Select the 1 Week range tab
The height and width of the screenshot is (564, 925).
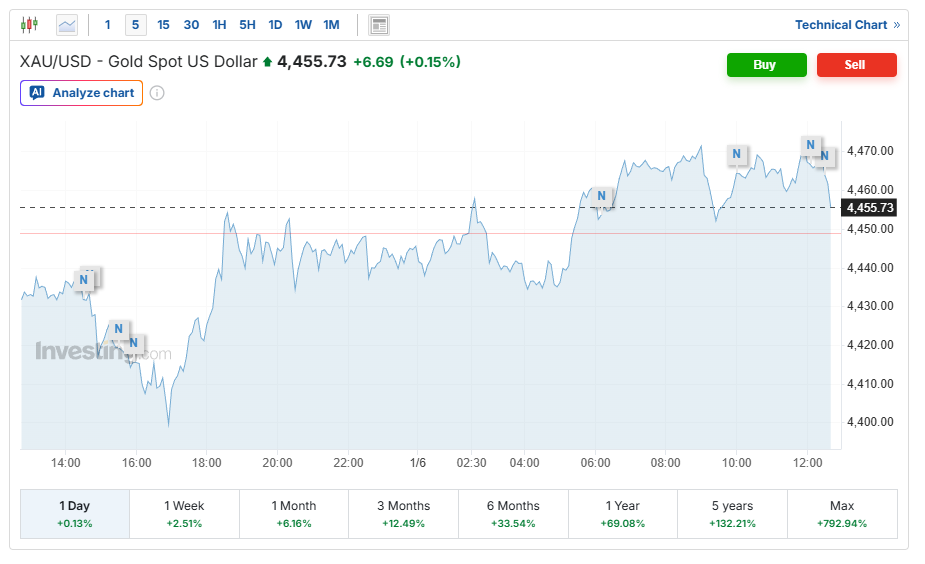tap(184, 514)
